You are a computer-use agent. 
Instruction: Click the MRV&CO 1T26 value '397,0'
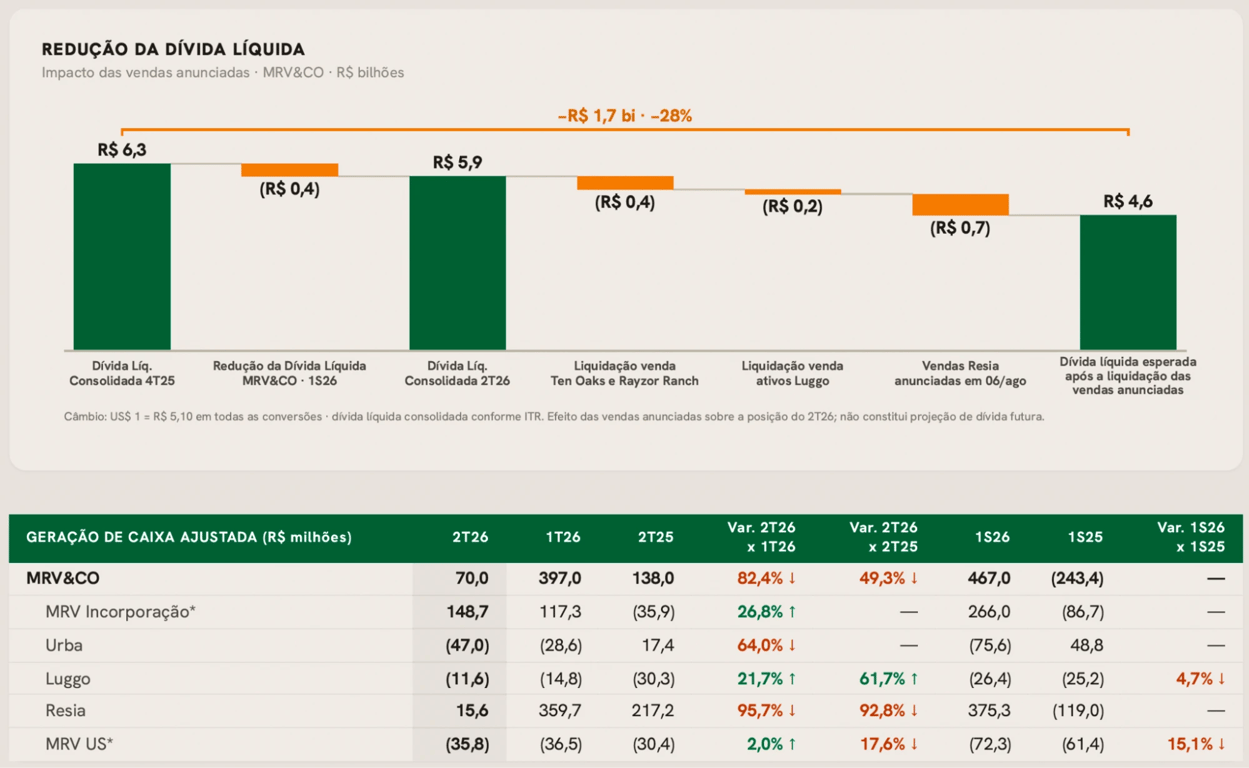pyautogui.click(x=561, y=579)
